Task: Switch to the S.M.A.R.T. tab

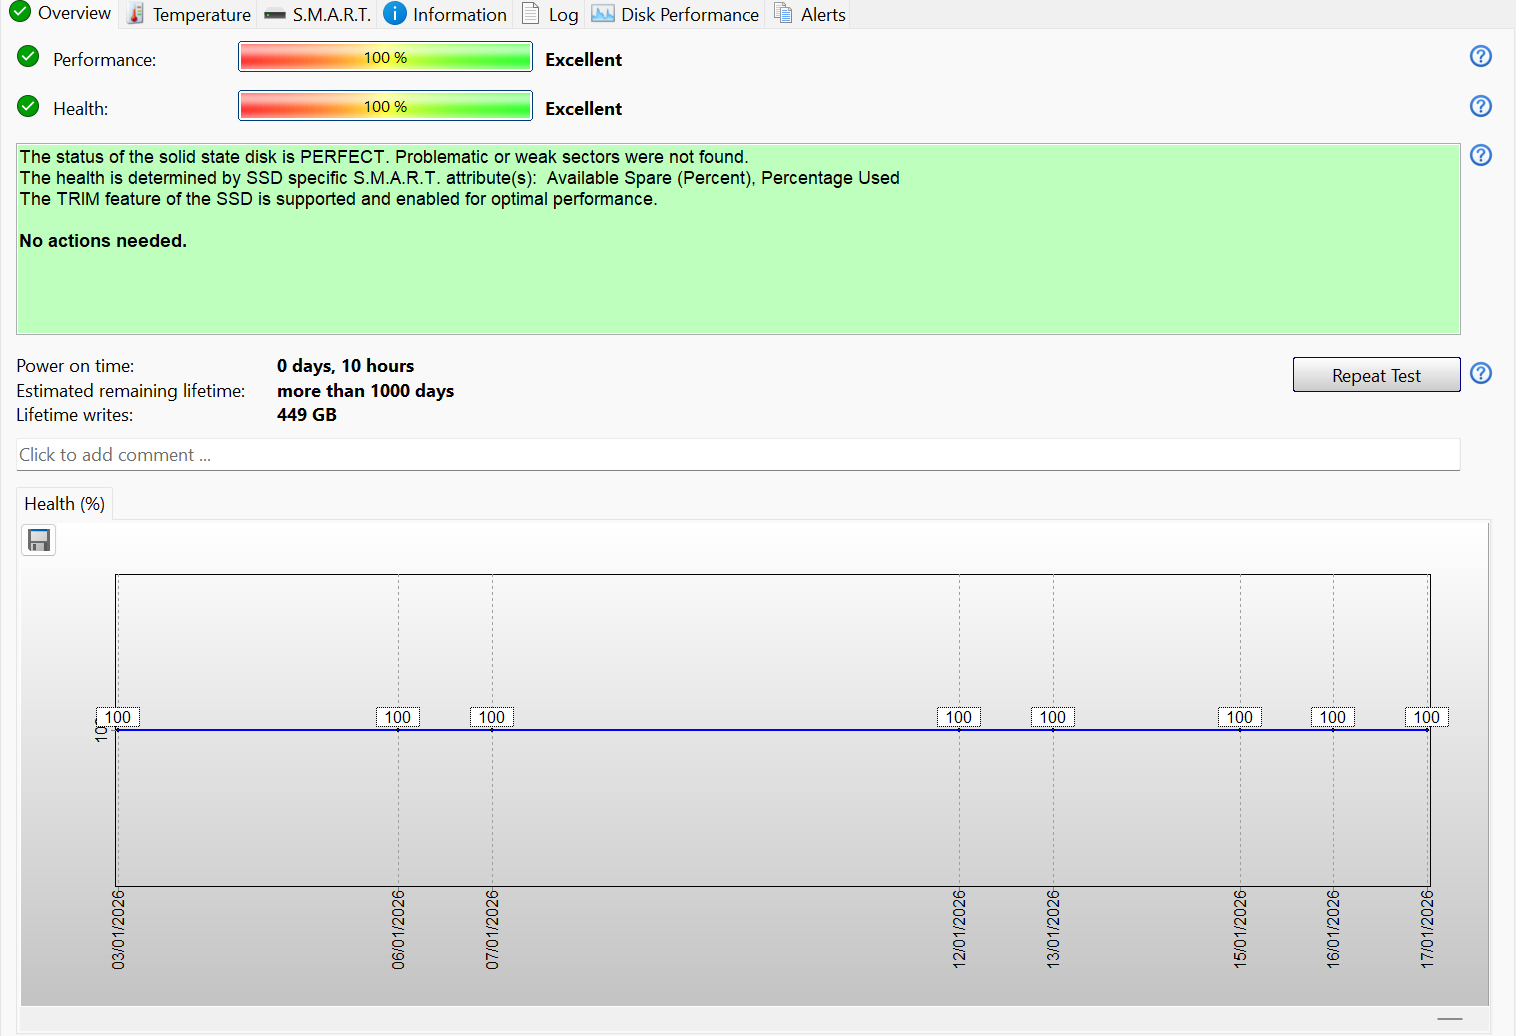Action: point(318,14)
